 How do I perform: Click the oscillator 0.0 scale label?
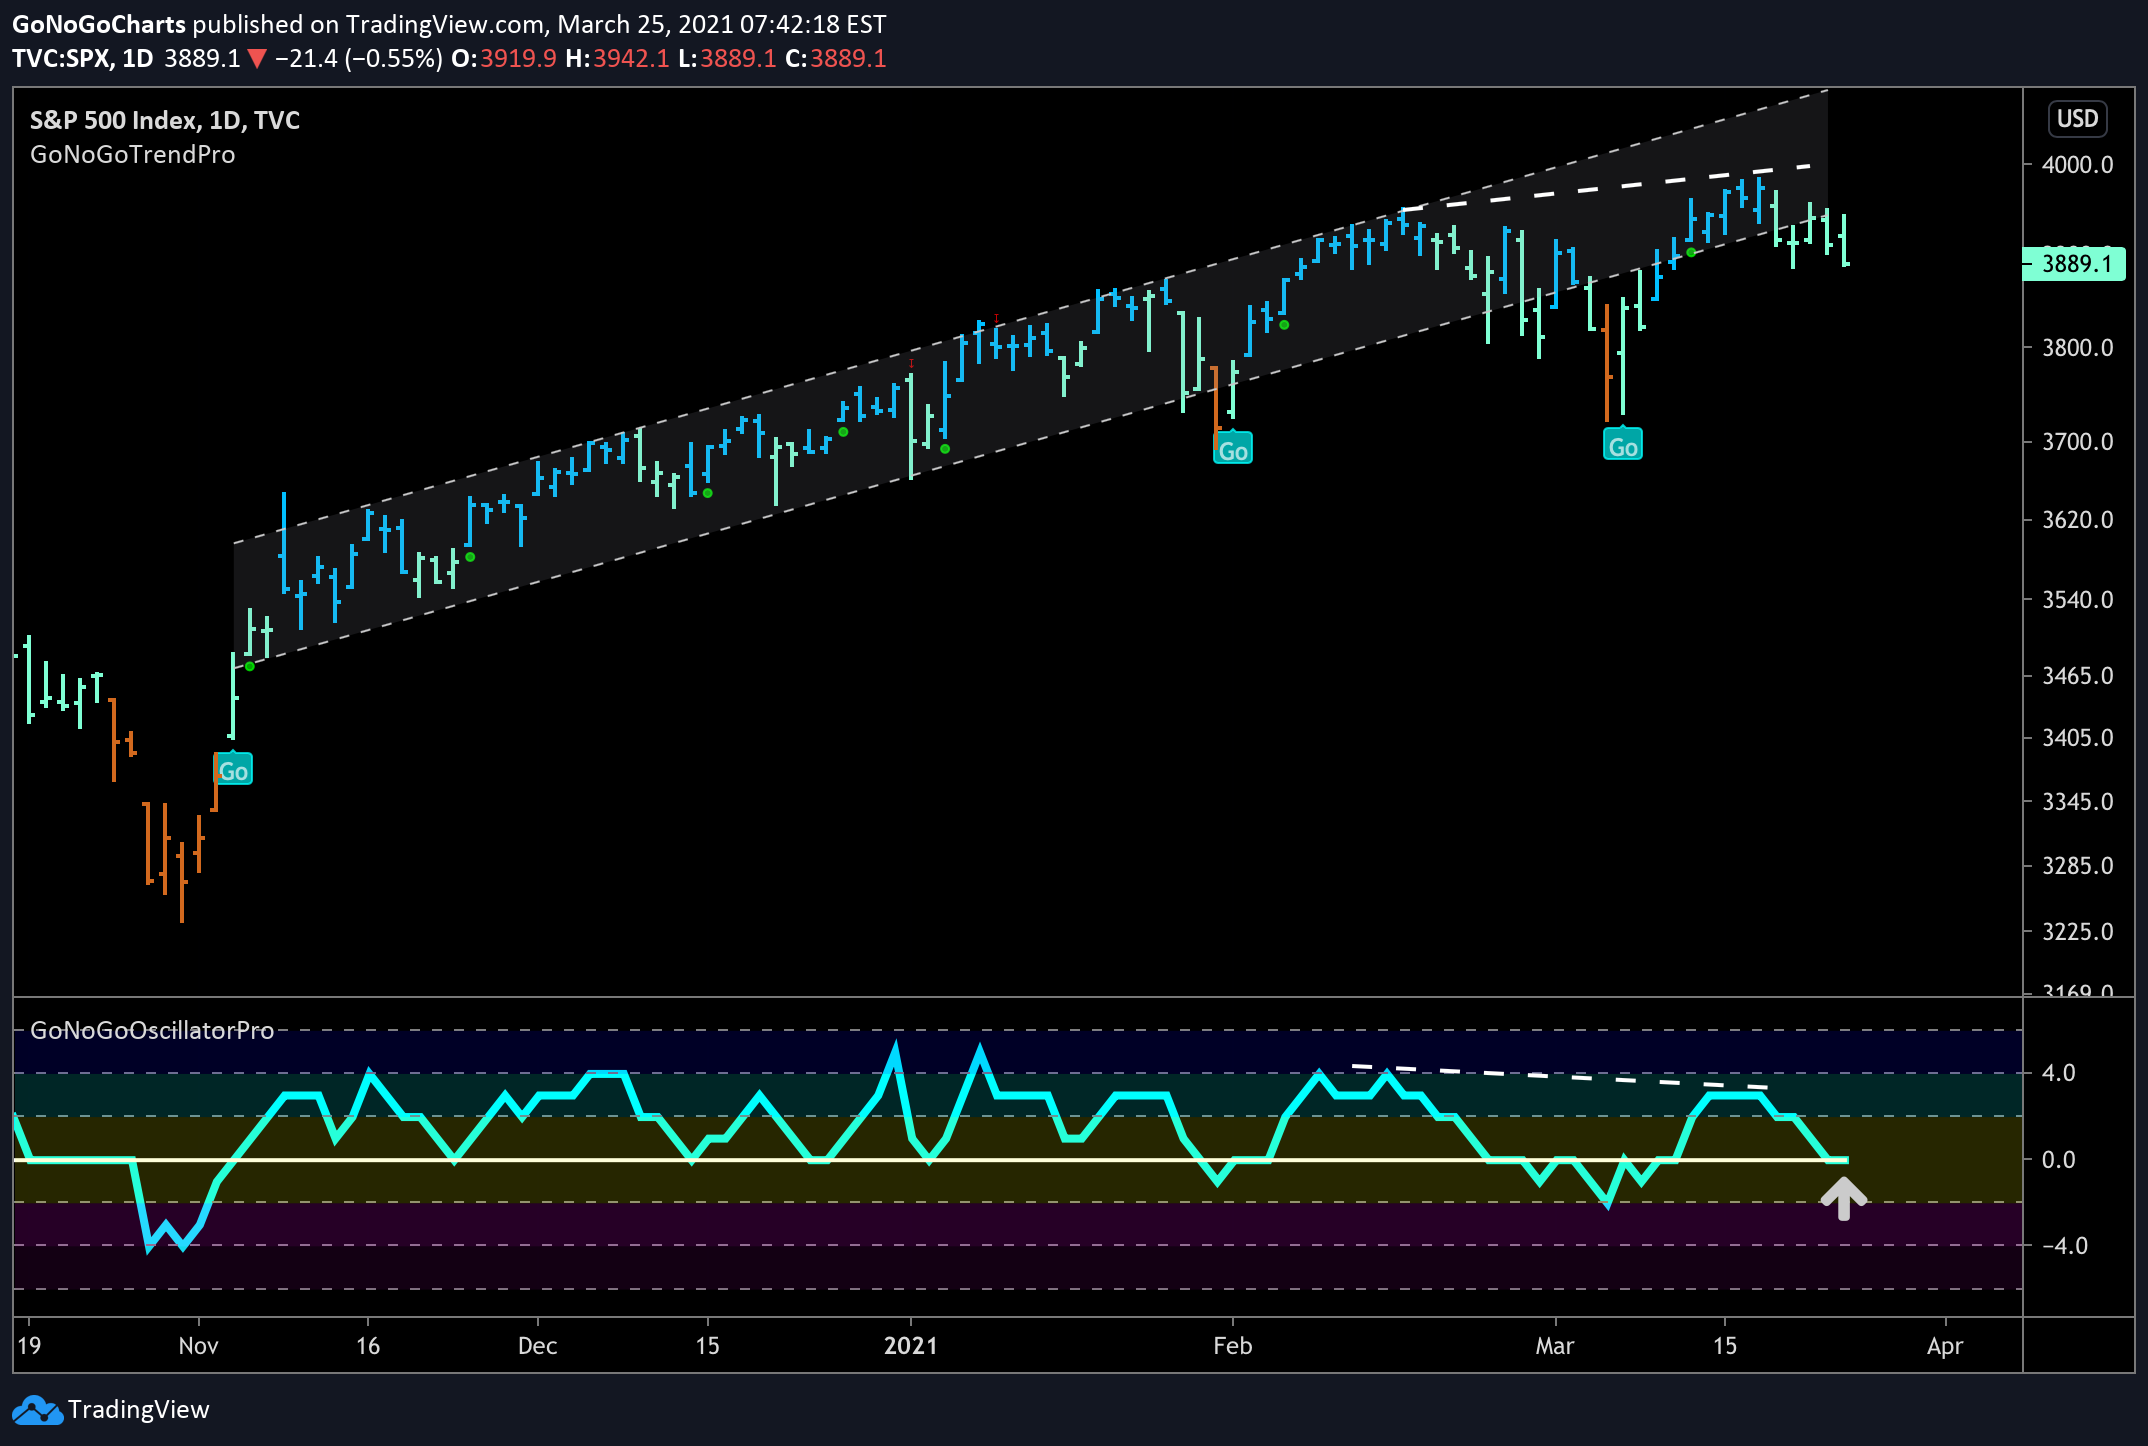(x=2059, y=1160)
